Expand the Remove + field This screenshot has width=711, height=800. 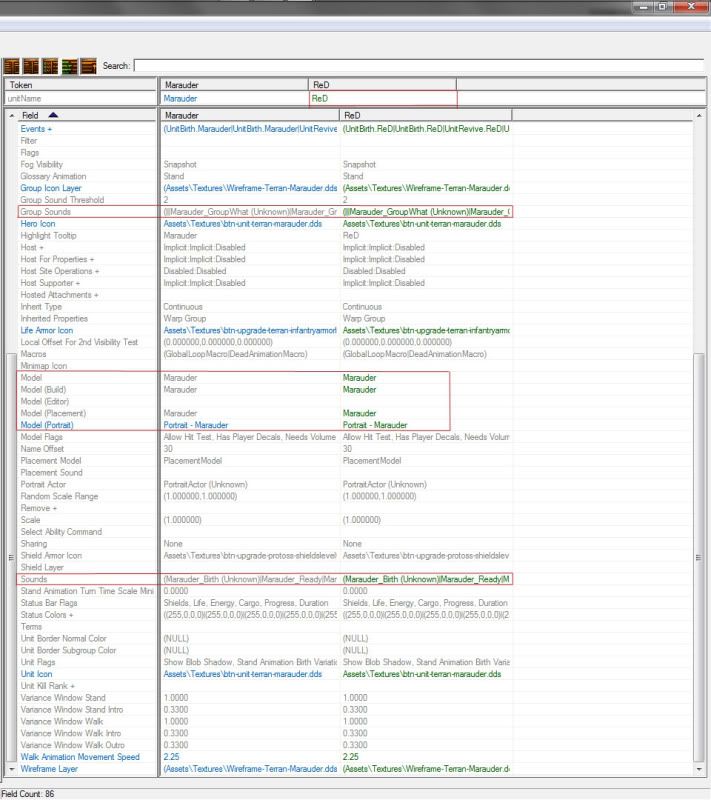39,508
